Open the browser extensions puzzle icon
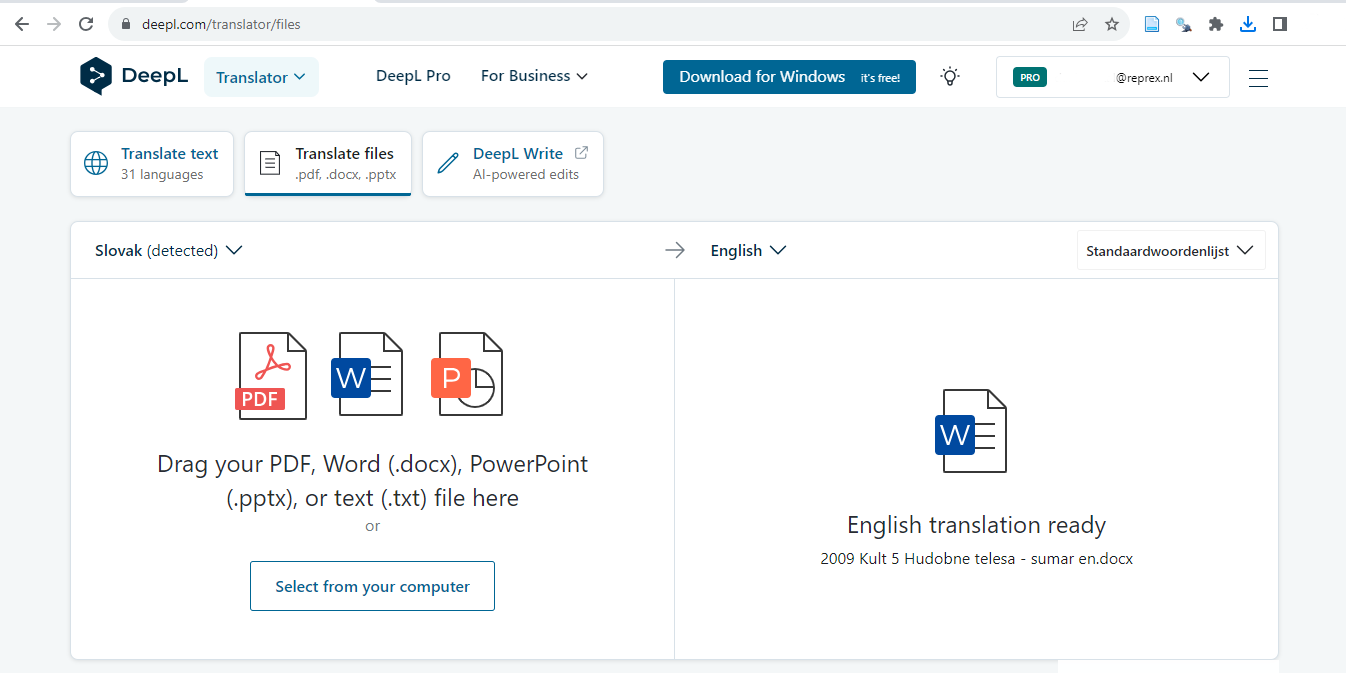The height and width of the screenshot is (673, 1346). pos(1215,24)
